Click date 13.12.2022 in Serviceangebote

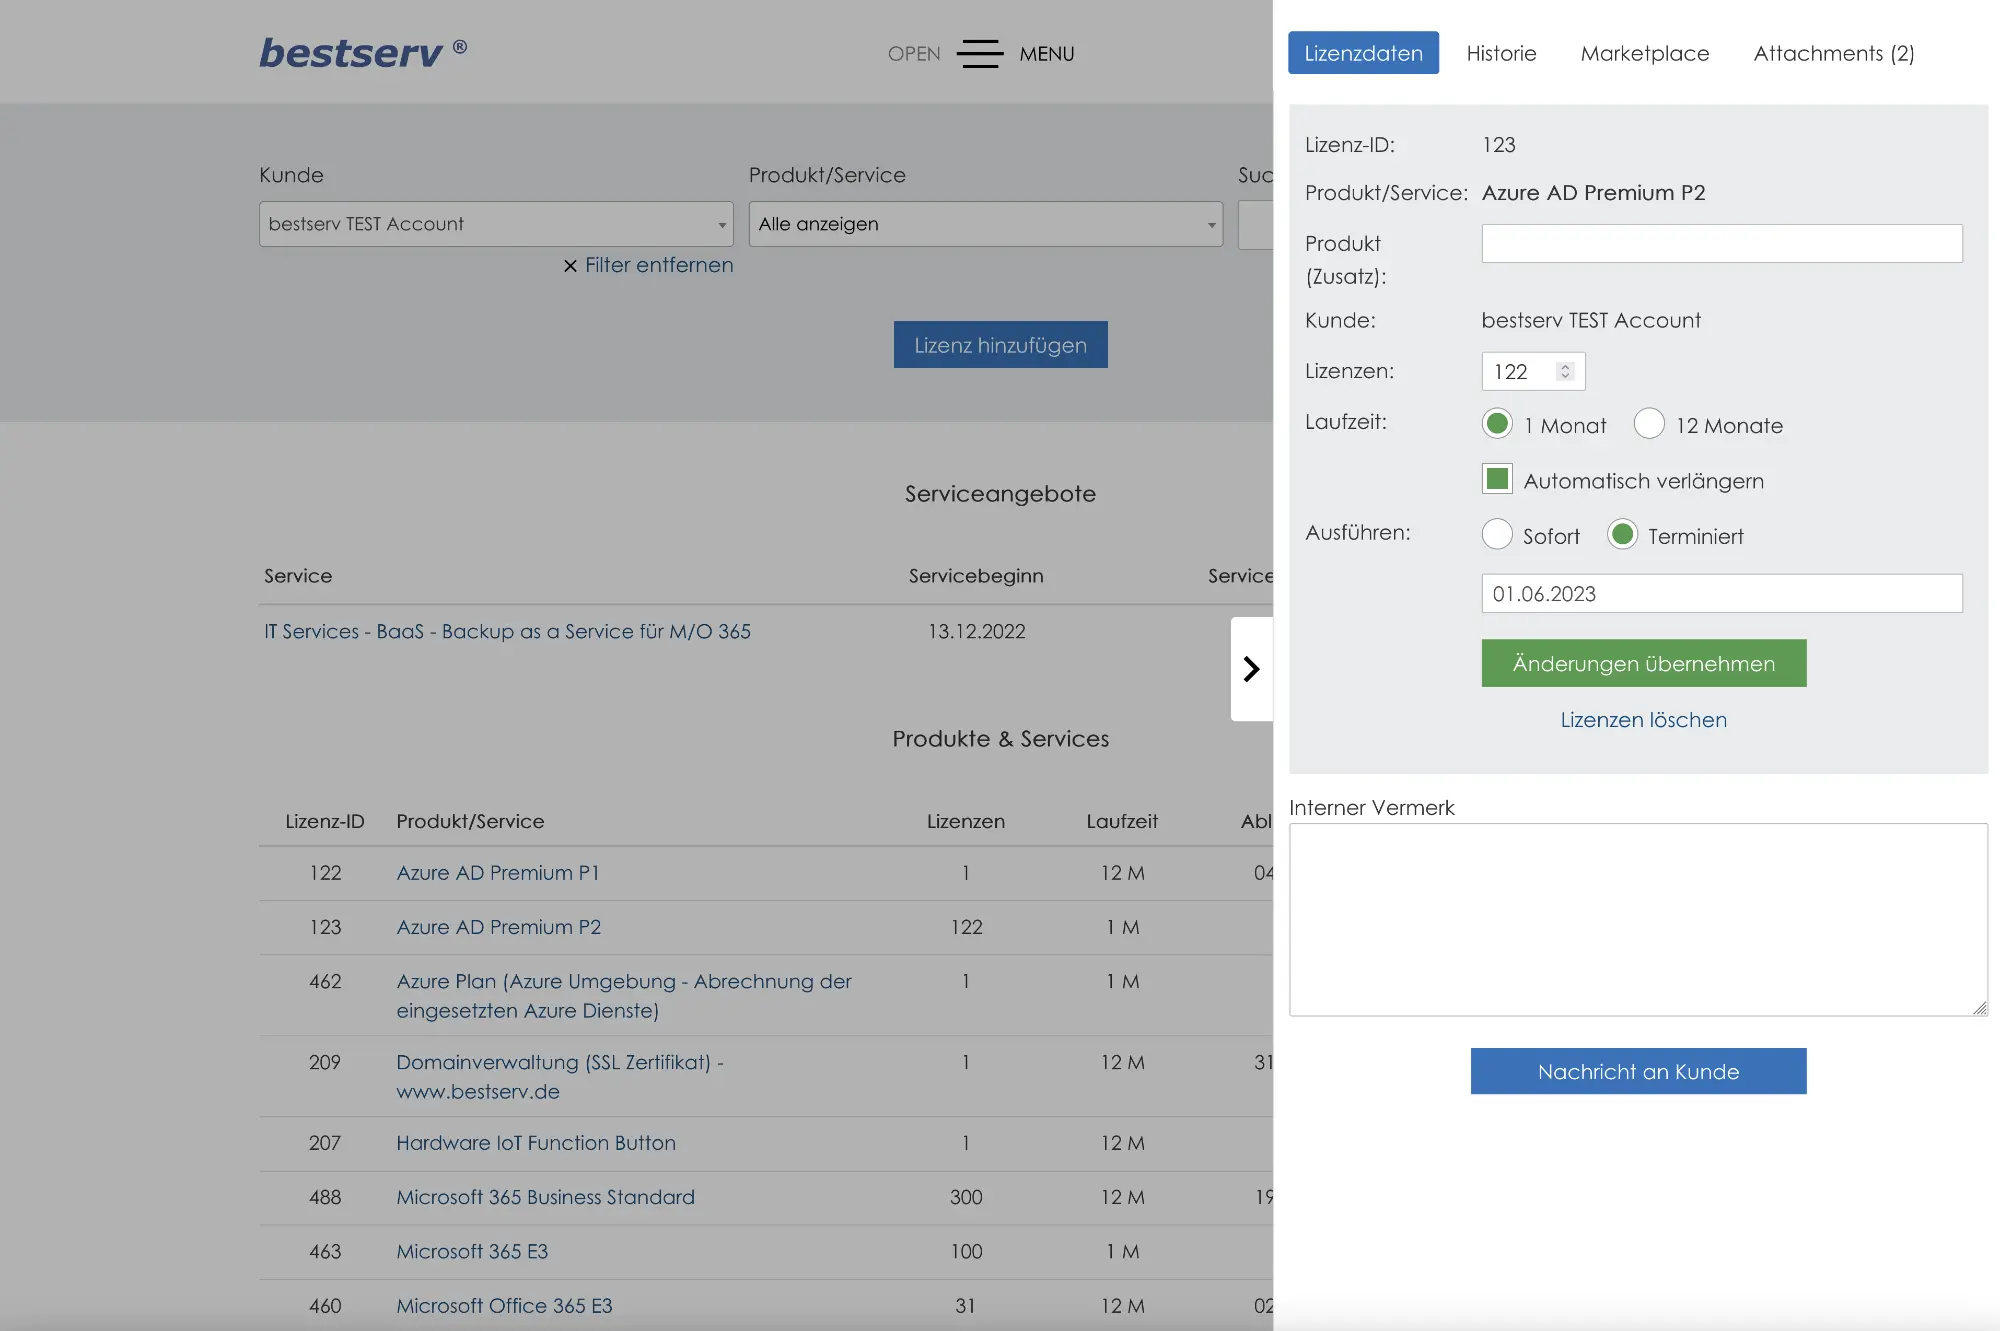click(x=977, y=632)
